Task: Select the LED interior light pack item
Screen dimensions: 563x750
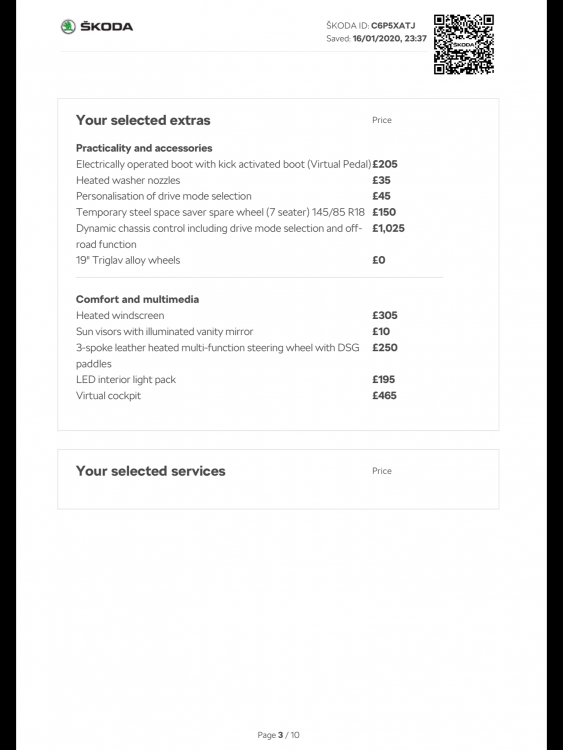Action: point(126,380)
